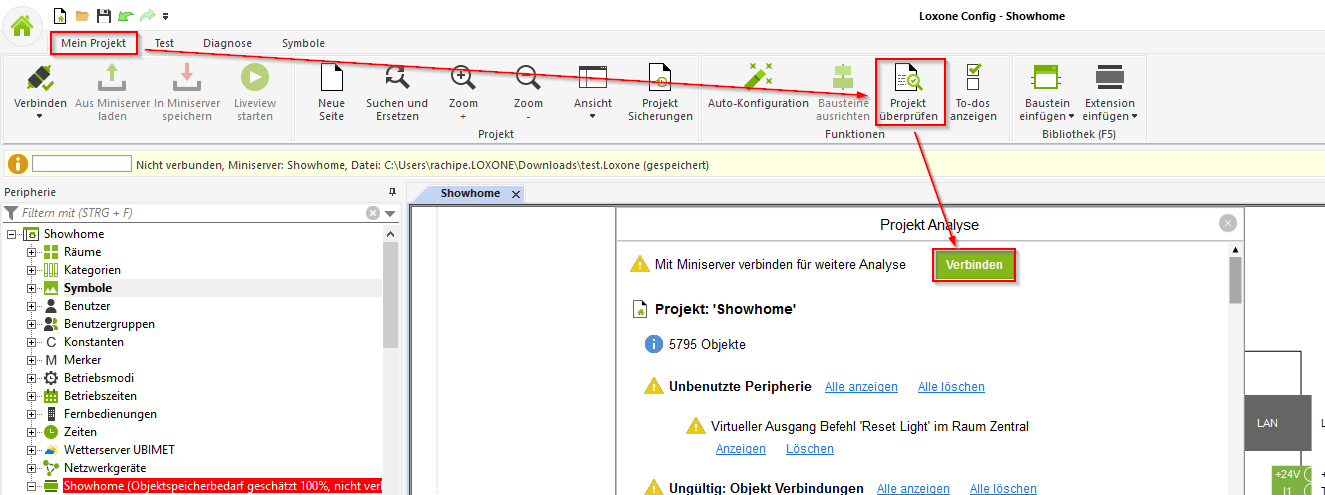
Task: Switch to the Diagnose tab
Action: tap(227, 43)
